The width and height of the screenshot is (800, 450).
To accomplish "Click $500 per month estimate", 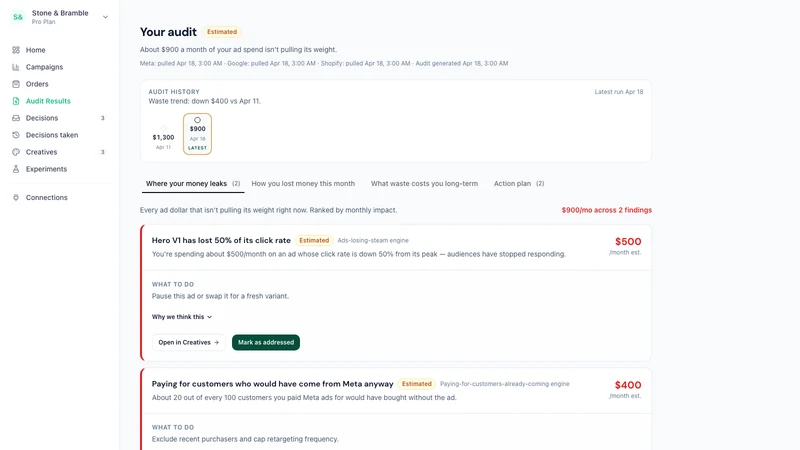I will (628, 242).
